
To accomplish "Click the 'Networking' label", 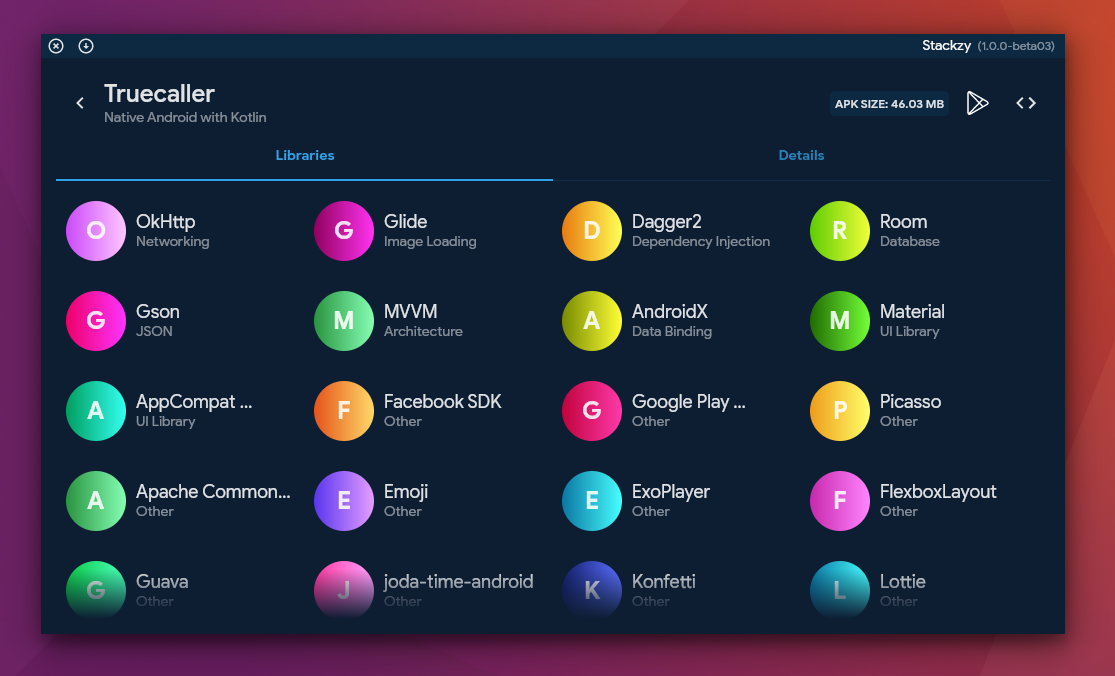I will coord(173,242).
